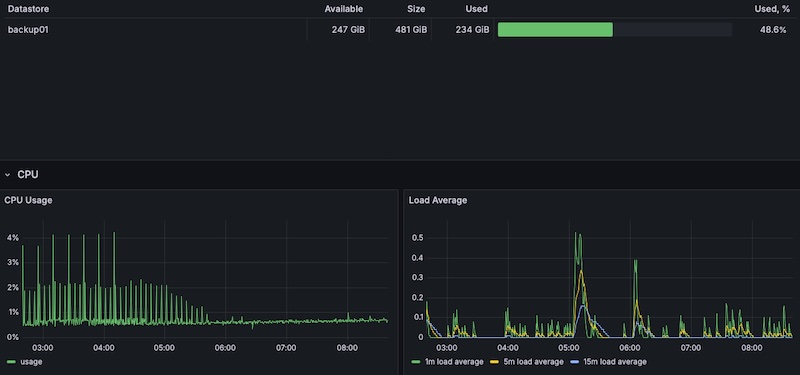Click the 247 GiB available value
Image resolution: width=800 pixels, height=375 pixels.
[348, 30]
